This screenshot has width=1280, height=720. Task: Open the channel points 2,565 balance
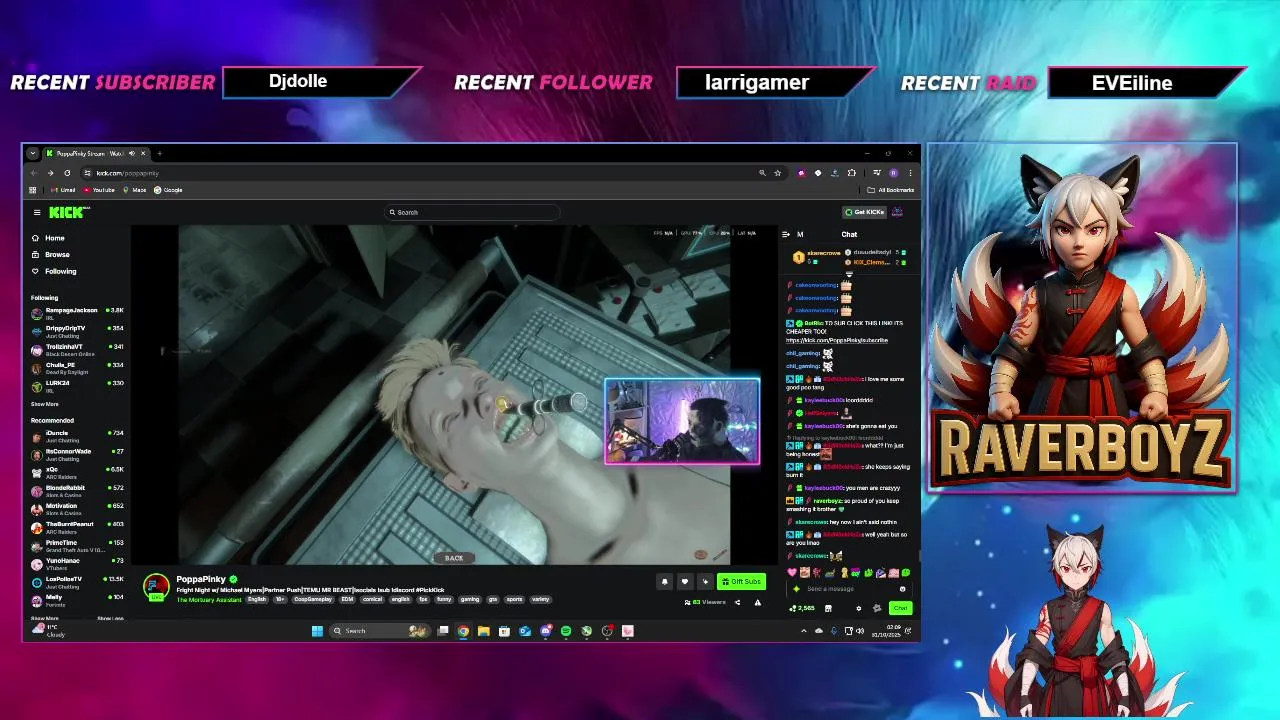point(802,608)
